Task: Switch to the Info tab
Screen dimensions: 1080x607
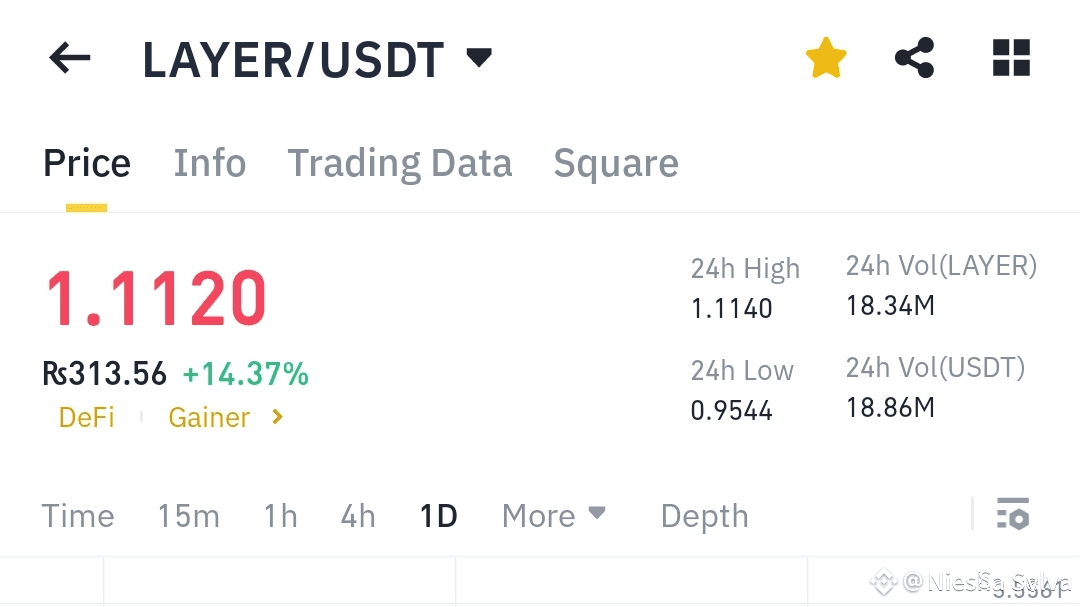Action: (209, 163)
